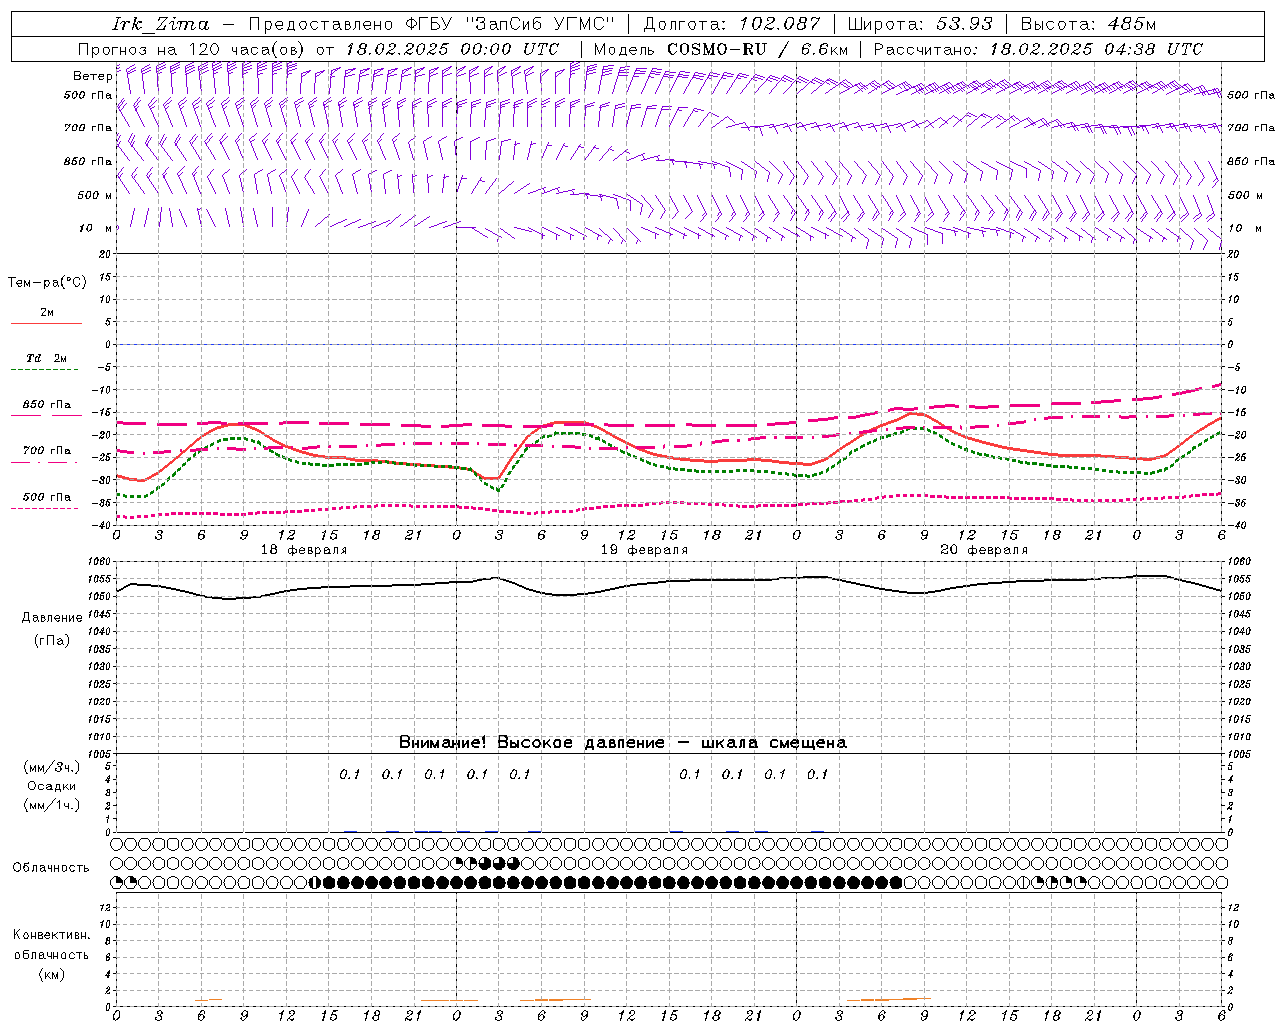
Task: Click the Конвективн. облачность label
Action: pyautogui.click(x=51, y=945)
